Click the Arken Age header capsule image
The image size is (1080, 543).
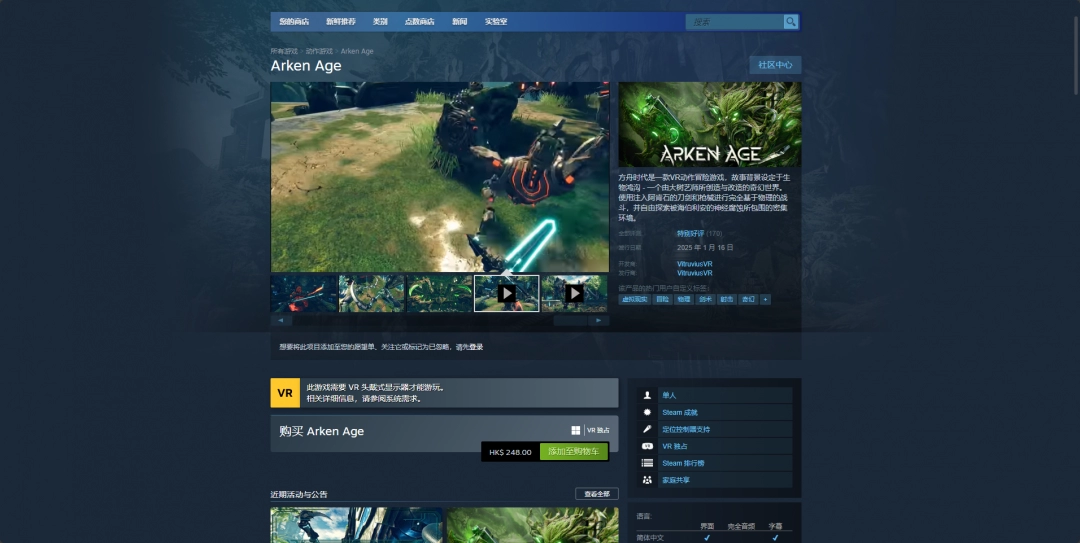709,125
